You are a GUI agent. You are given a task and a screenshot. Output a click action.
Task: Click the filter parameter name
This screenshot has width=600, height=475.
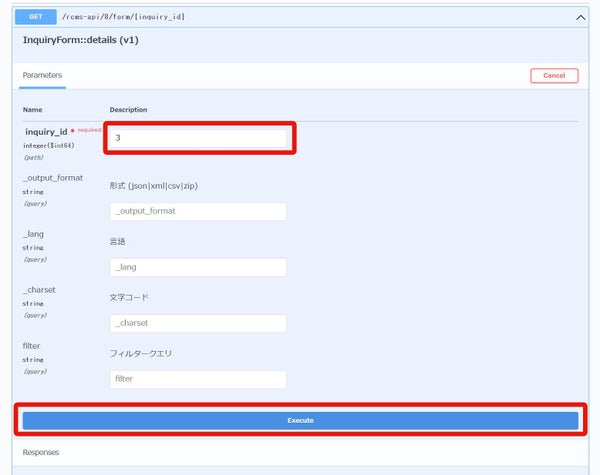31,346
